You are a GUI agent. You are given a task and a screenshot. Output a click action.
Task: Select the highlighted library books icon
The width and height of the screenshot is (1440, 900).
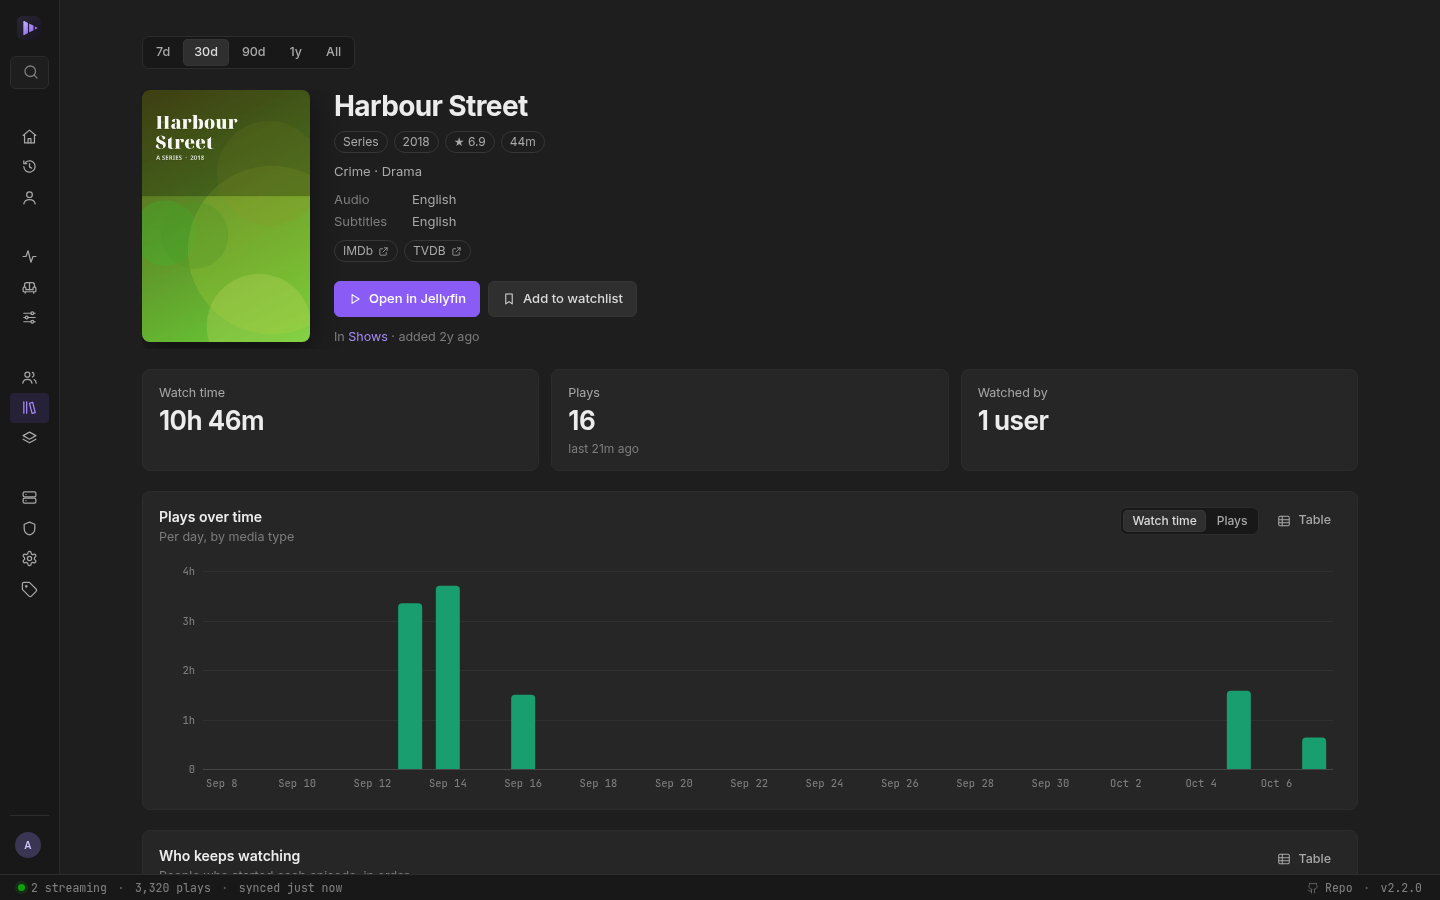click(x=30, y=408)
